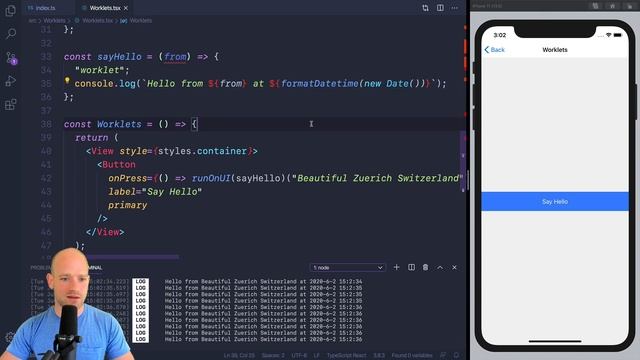Viewport: 640px width, 360px height.
Task: Create a new terminal with plus icon
Action: point(396,267)
